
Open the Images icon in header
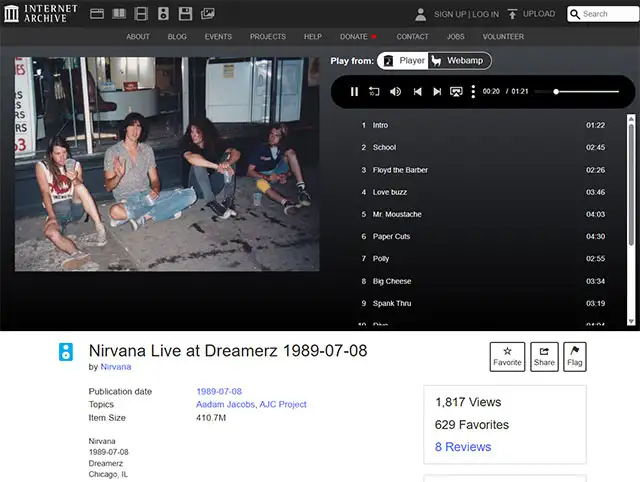tap(208, 14)
